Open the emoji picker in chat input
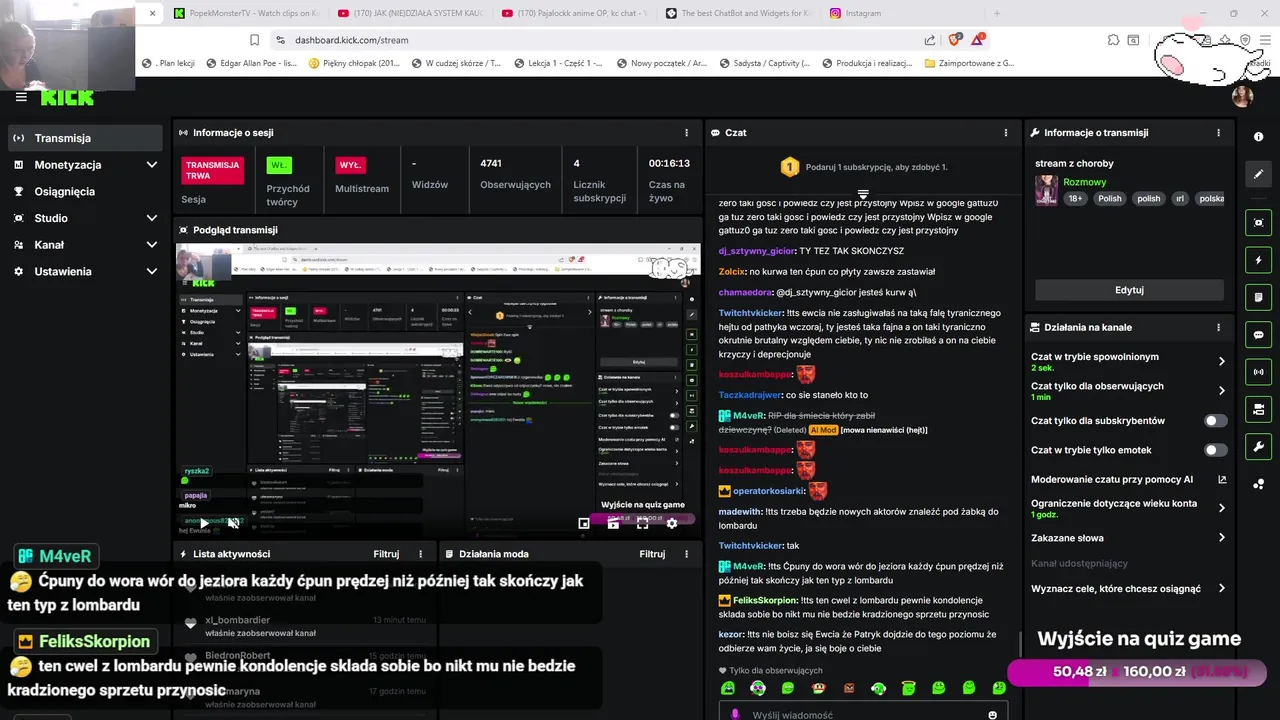The width and height of the screenshot is (1280, 720). coord(992,715)
